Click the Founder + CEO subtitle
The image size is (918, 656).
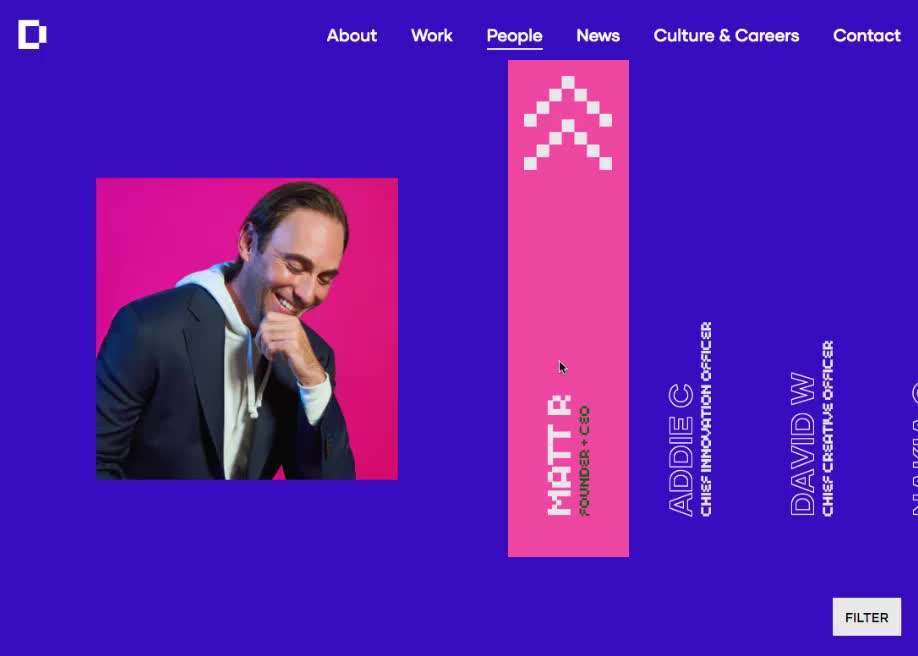pos(584,461)
